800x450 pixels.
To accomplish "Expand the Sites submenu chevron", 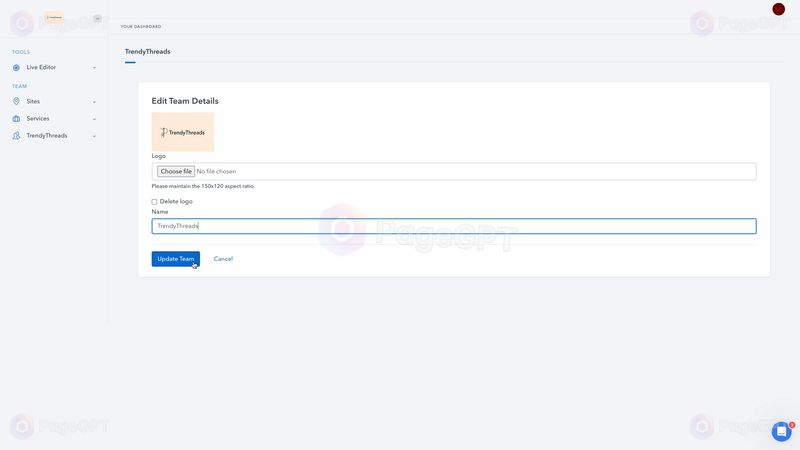I will pyautogui.click(x=94, y=102).
